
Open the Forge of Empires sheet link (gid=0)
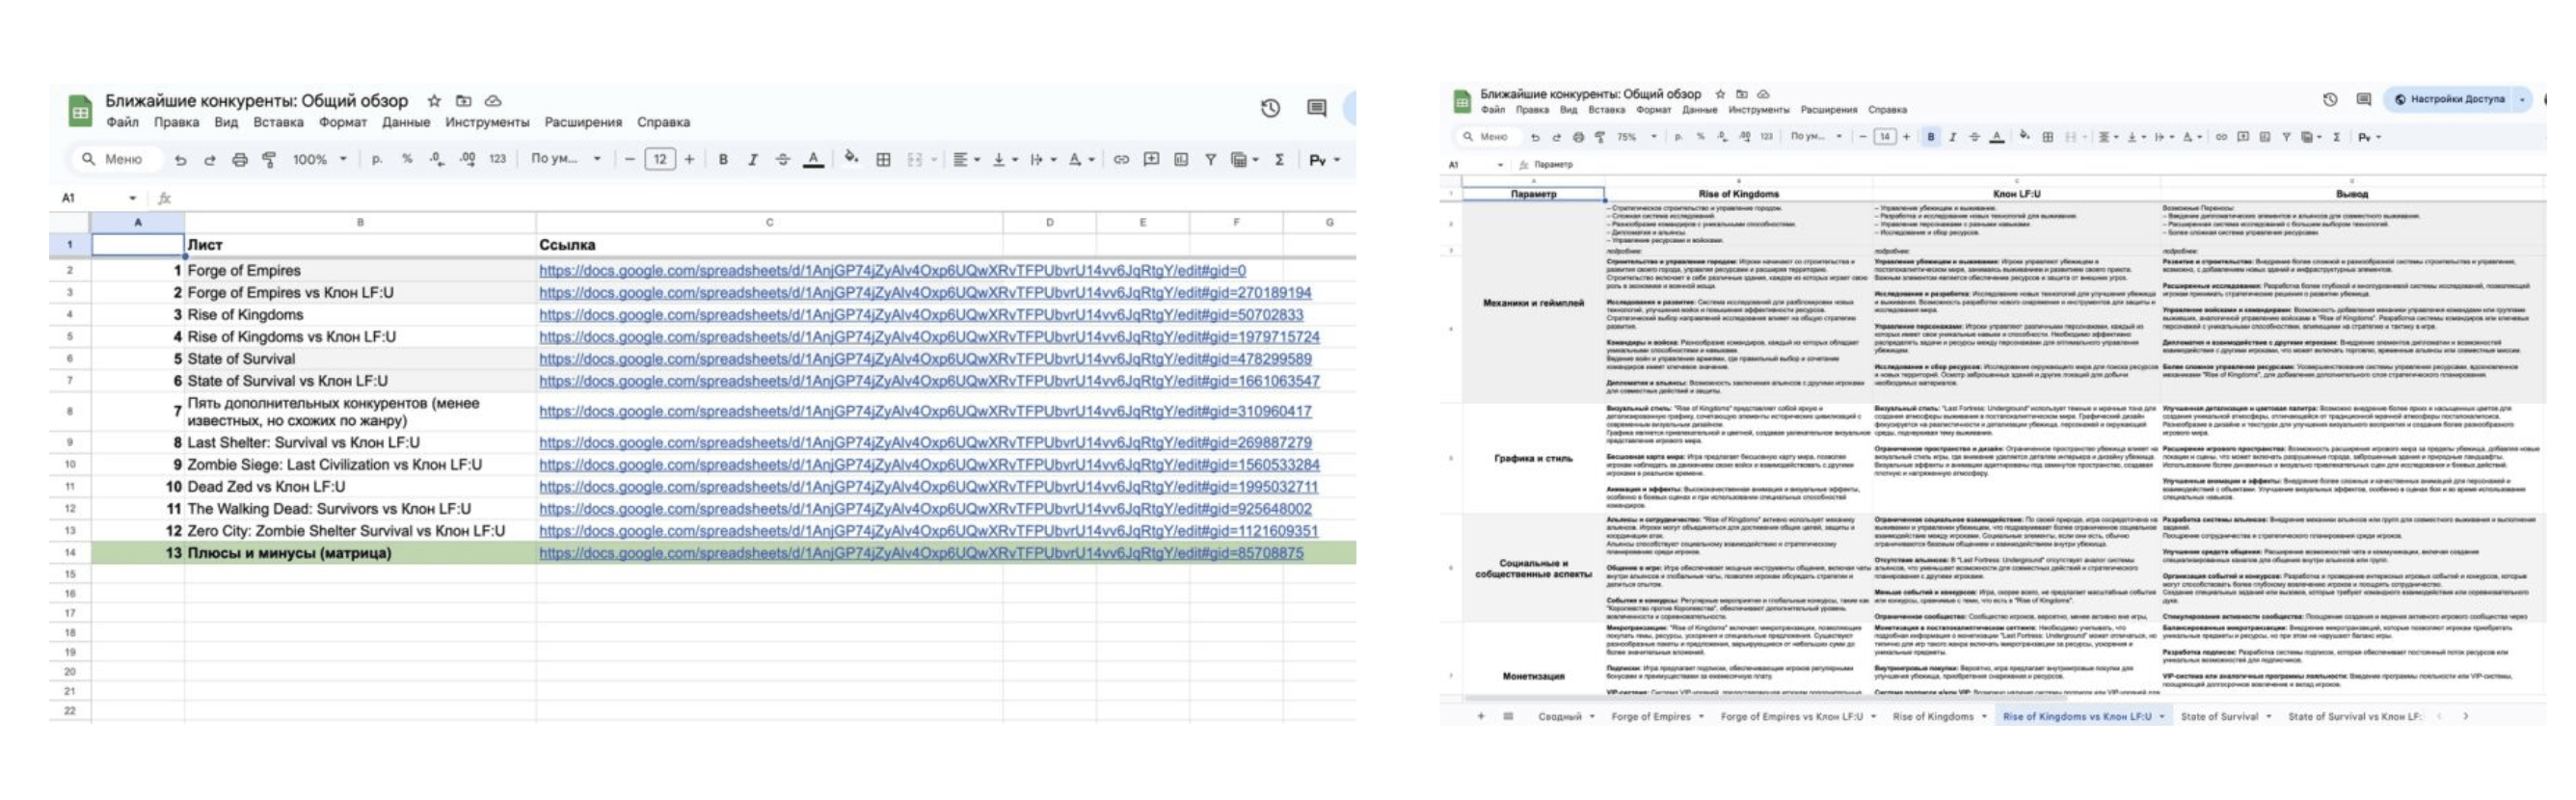[892, 271]
